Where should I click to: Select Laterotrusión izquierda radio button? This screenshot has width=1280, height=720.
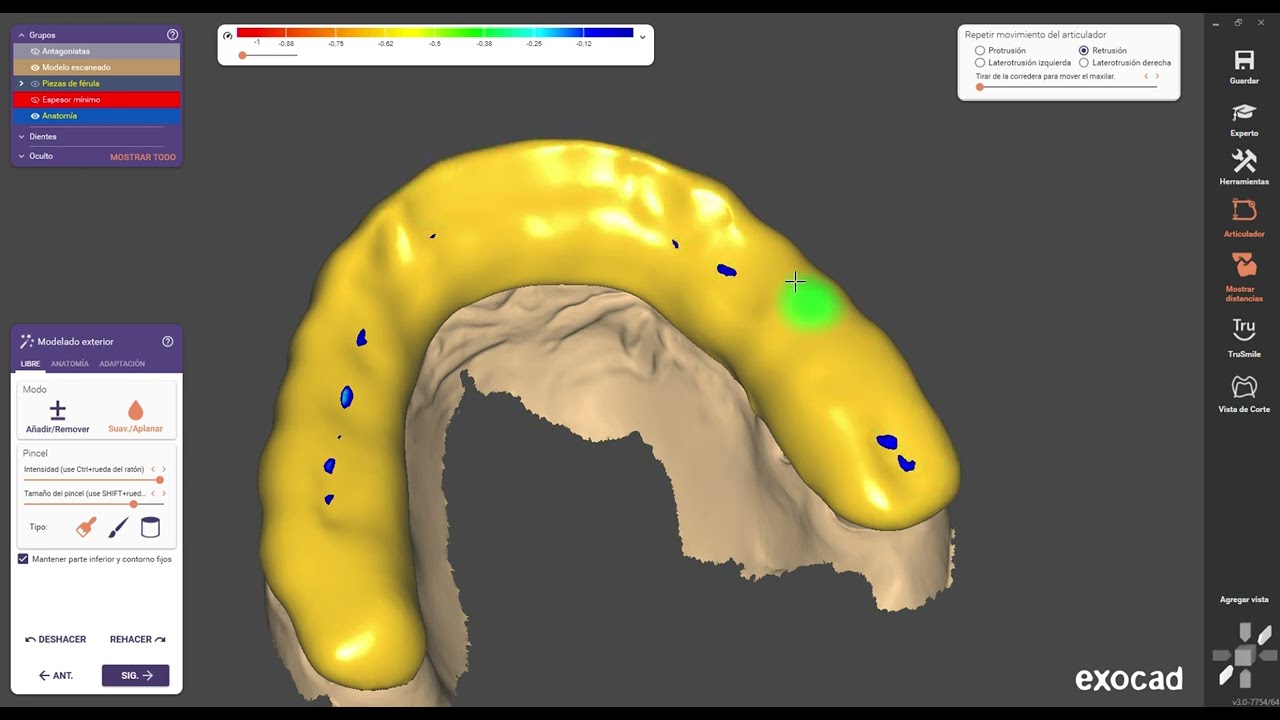980,62
